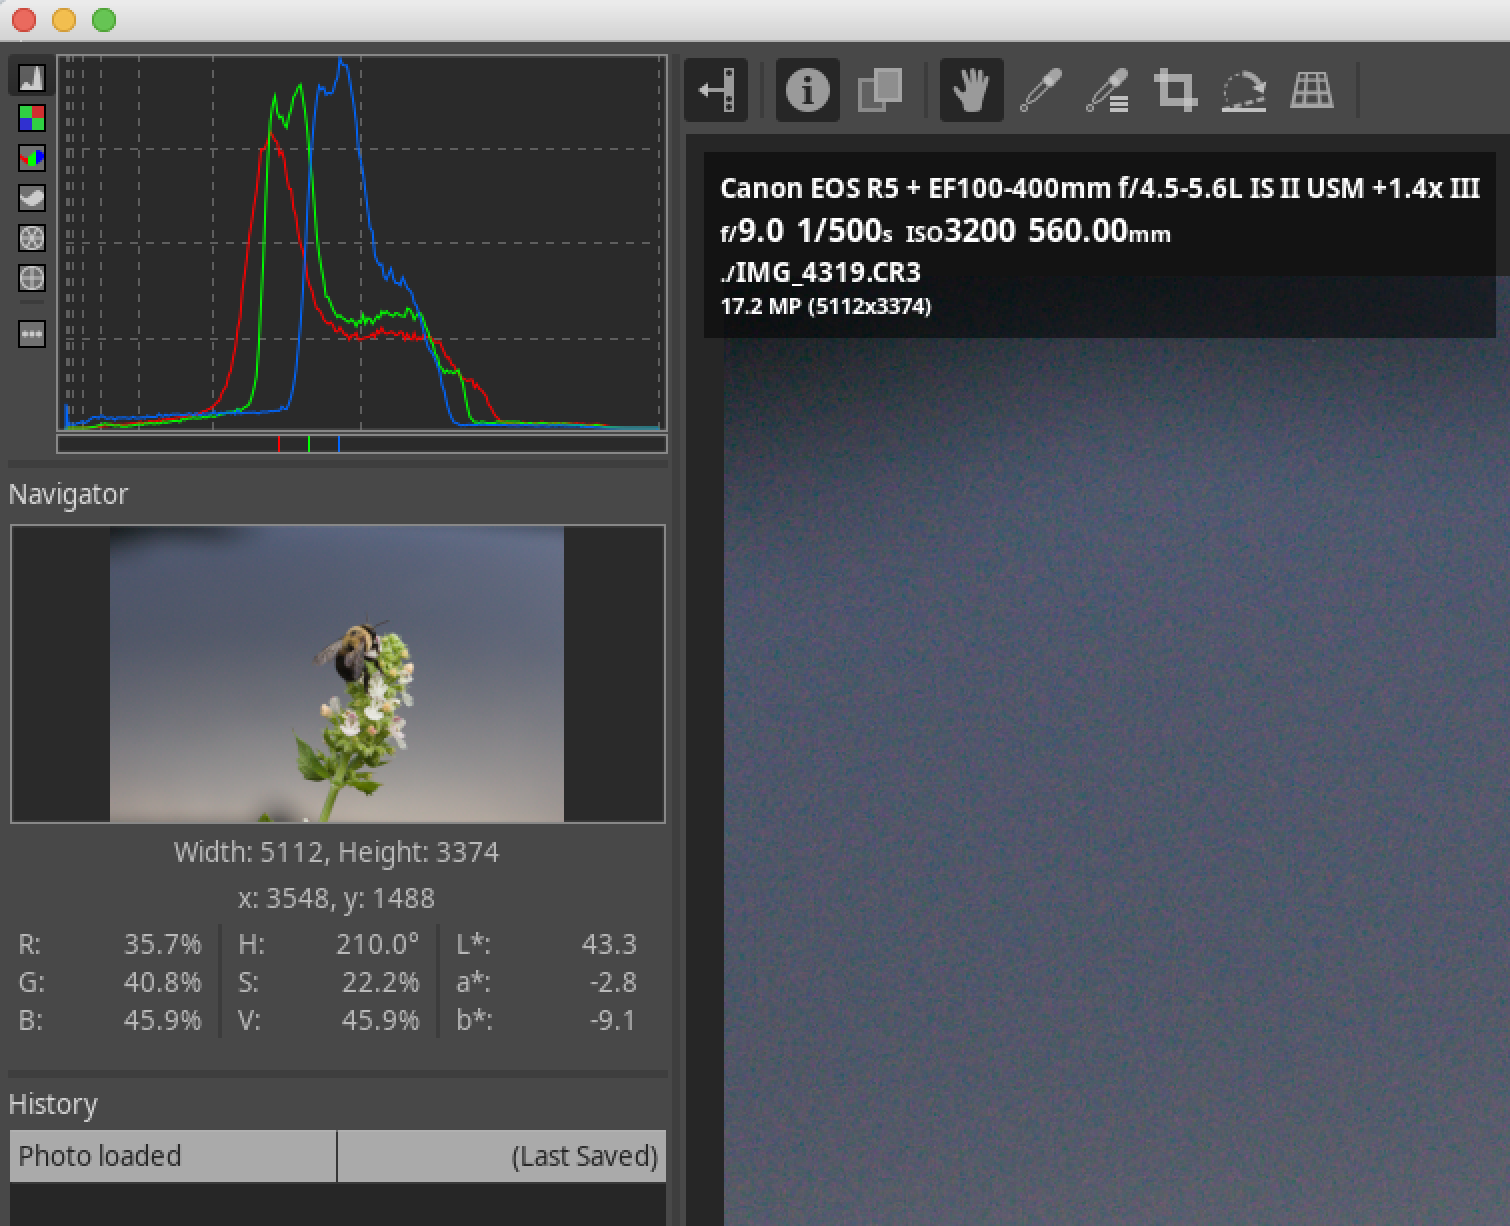
Task: Switch scope to RGB parade view
Action: [x=32, y=158]
